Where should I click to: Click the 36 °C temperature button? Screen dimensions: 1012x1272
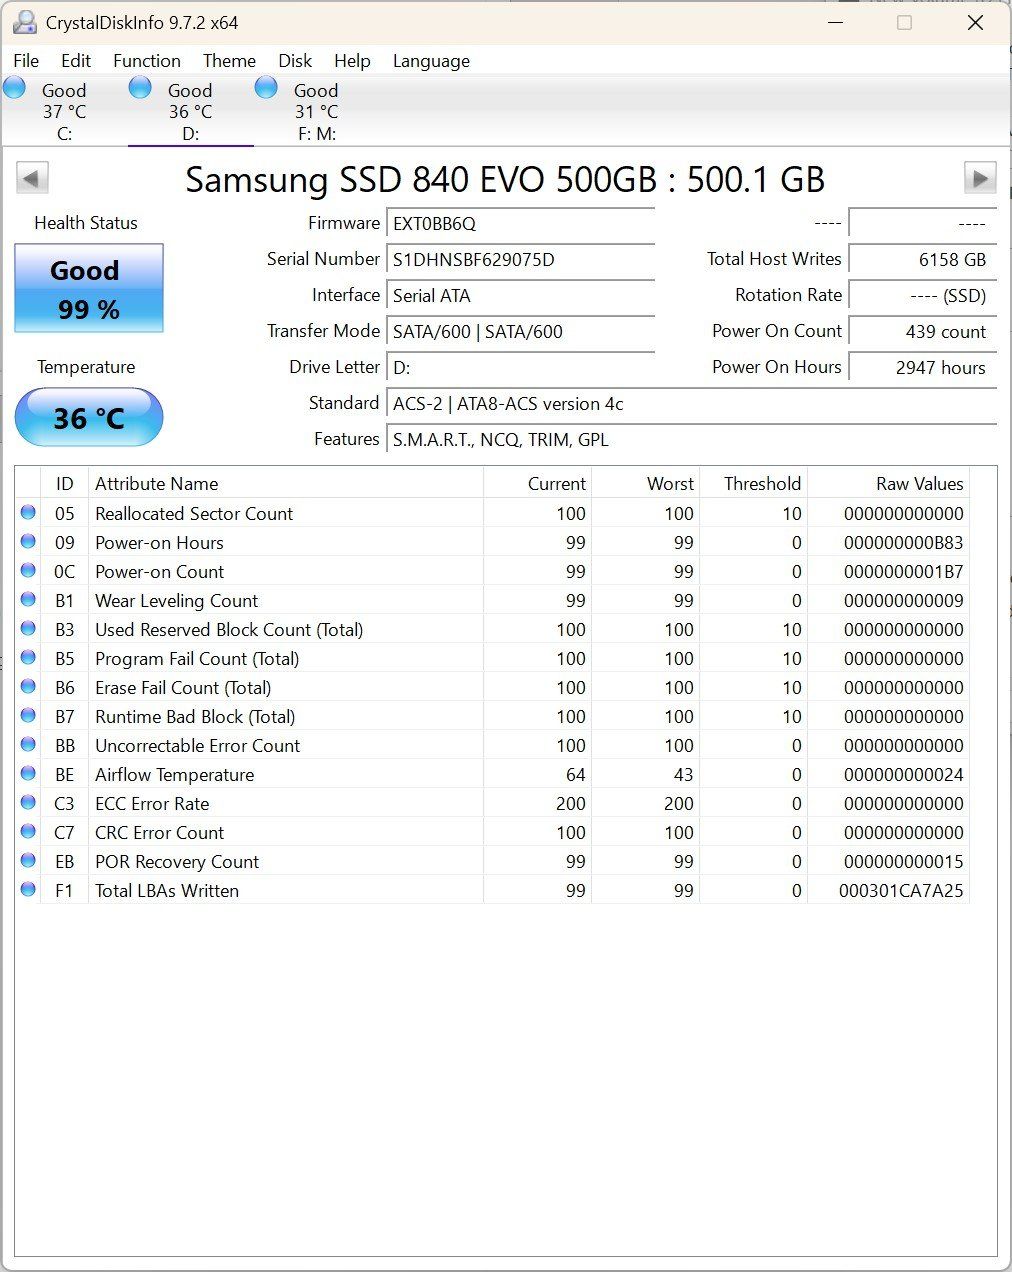coord(89,417)
